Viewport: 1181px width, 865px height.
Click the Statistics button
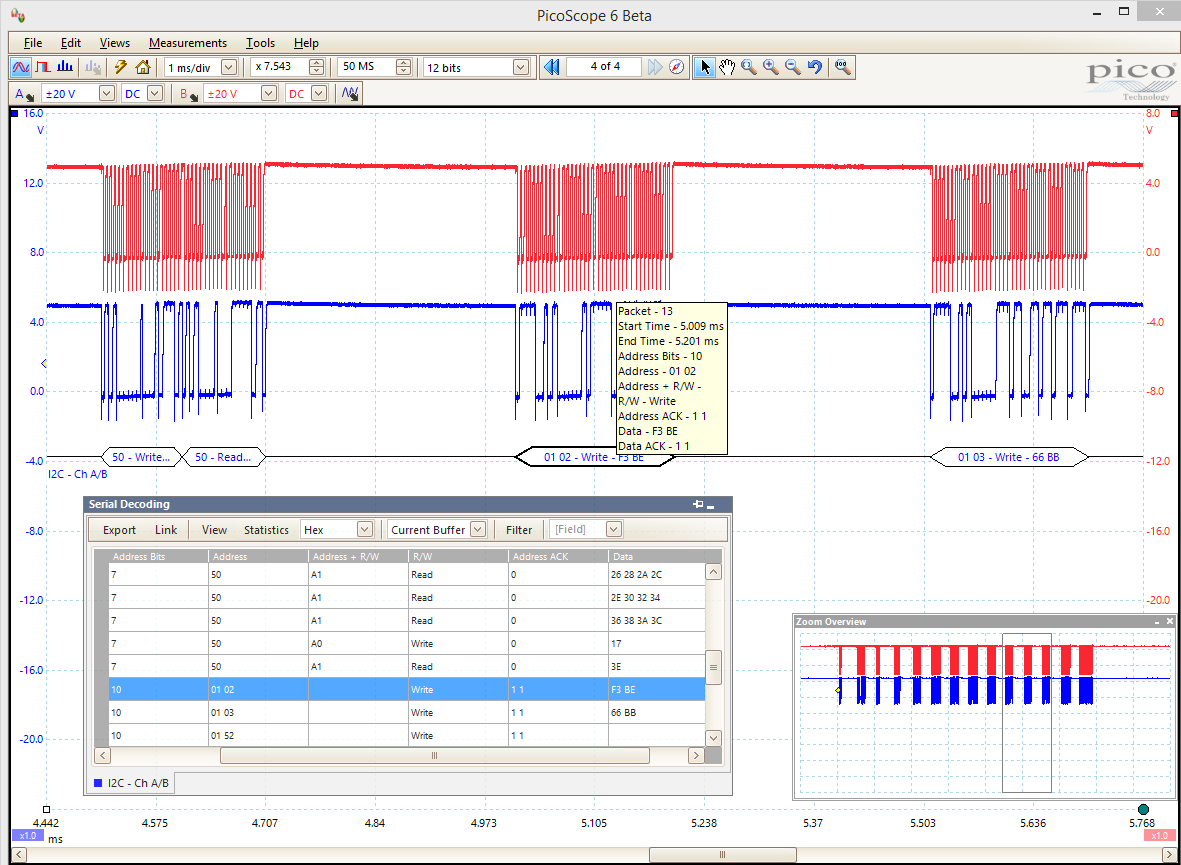266,530
